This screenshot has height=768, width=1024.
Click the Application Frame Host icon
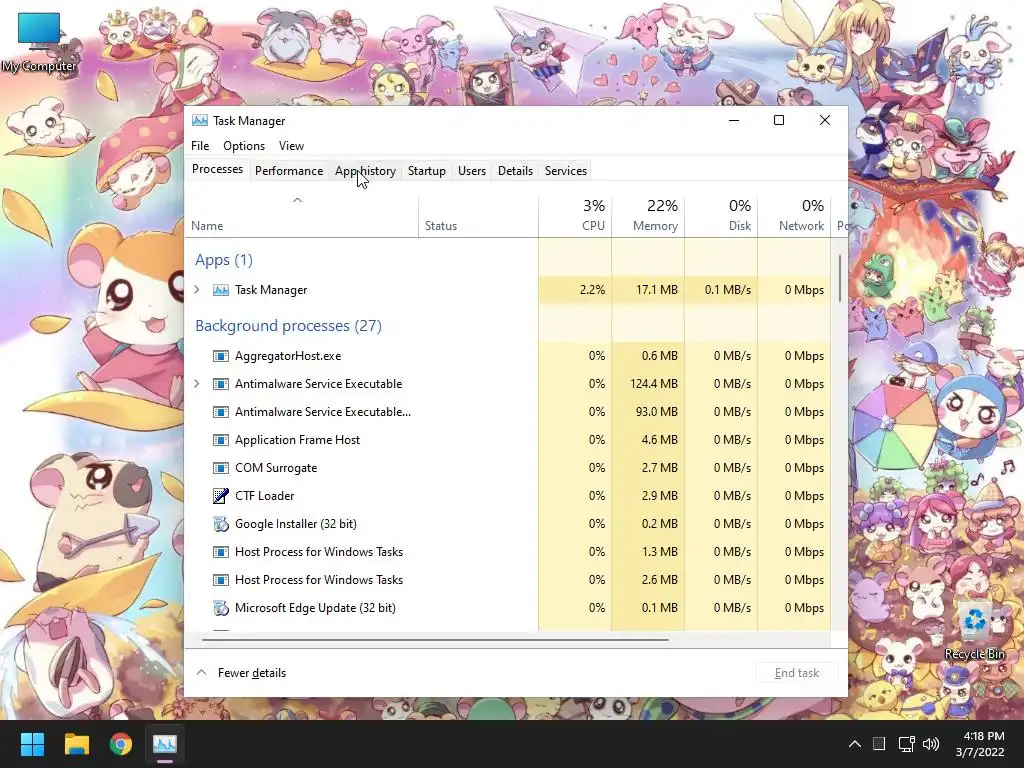(x=221, y=440)
